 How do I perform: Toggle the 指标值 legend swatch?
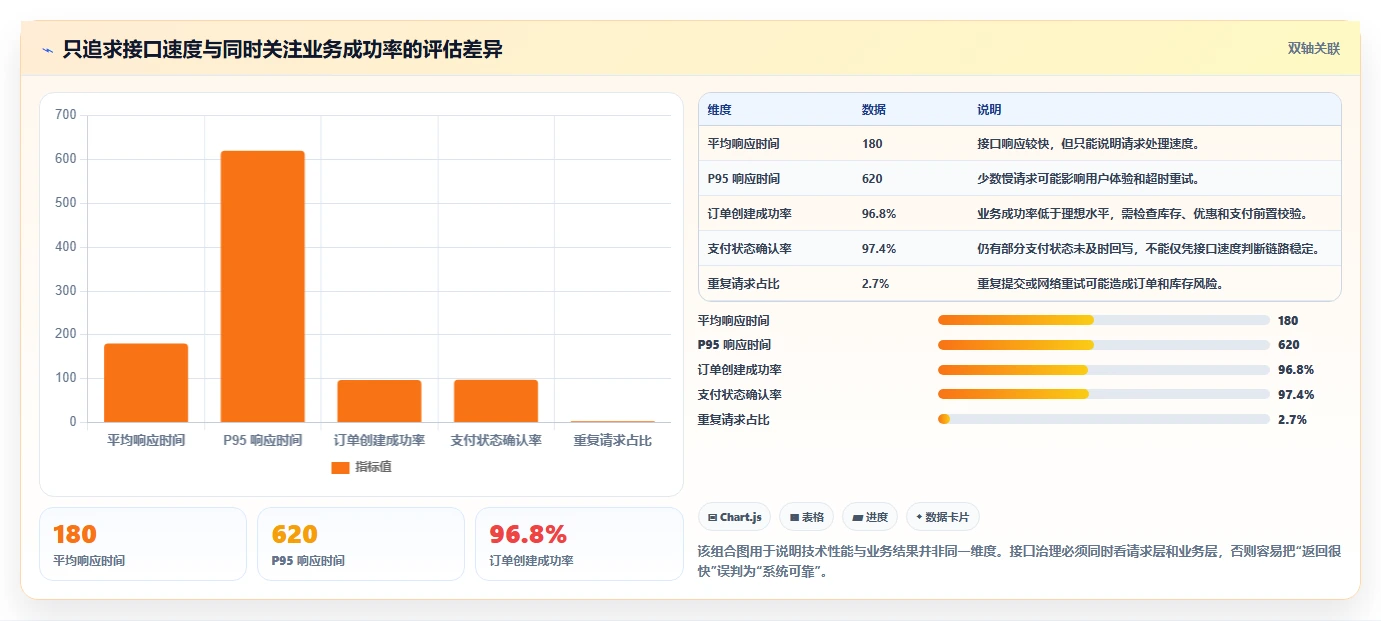[x=340, y=467]
